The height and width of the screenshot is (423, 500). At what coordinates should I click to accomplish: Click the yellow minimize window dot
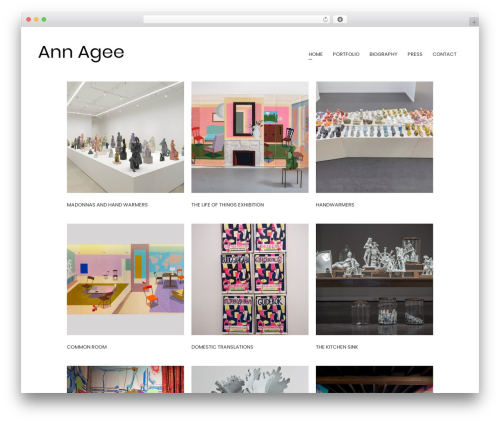click(36, 20)
